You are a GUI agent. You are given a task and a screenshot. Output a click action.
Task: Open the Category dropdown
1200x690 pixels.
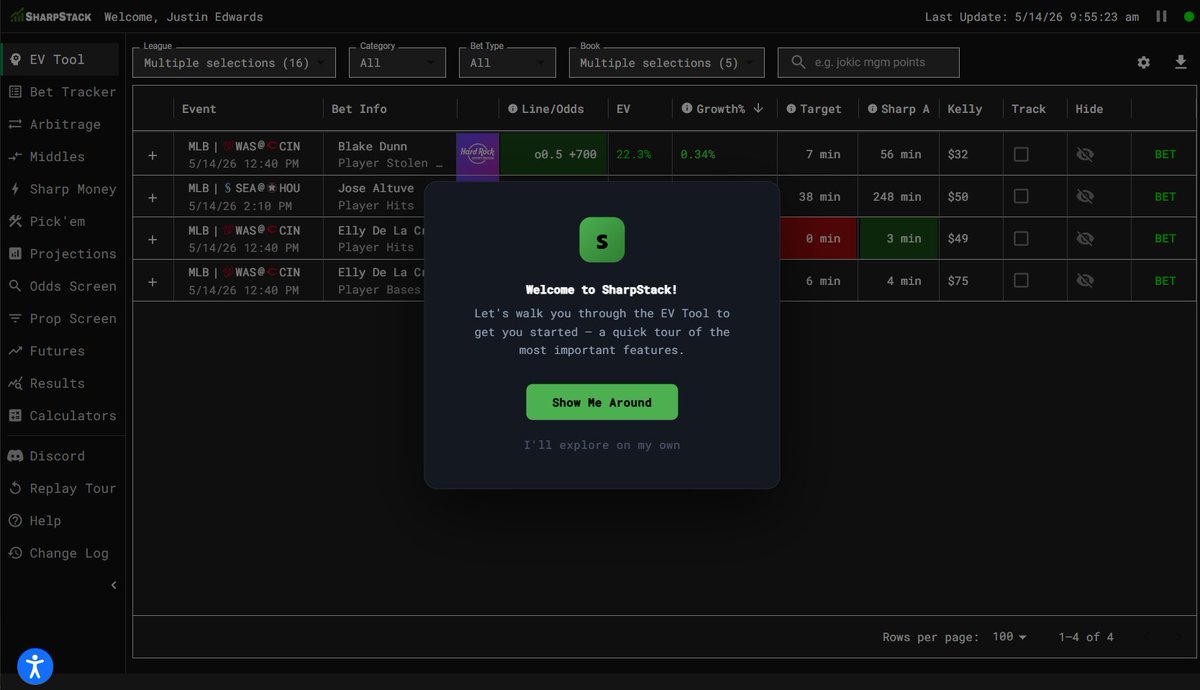[x=397, y=62]
